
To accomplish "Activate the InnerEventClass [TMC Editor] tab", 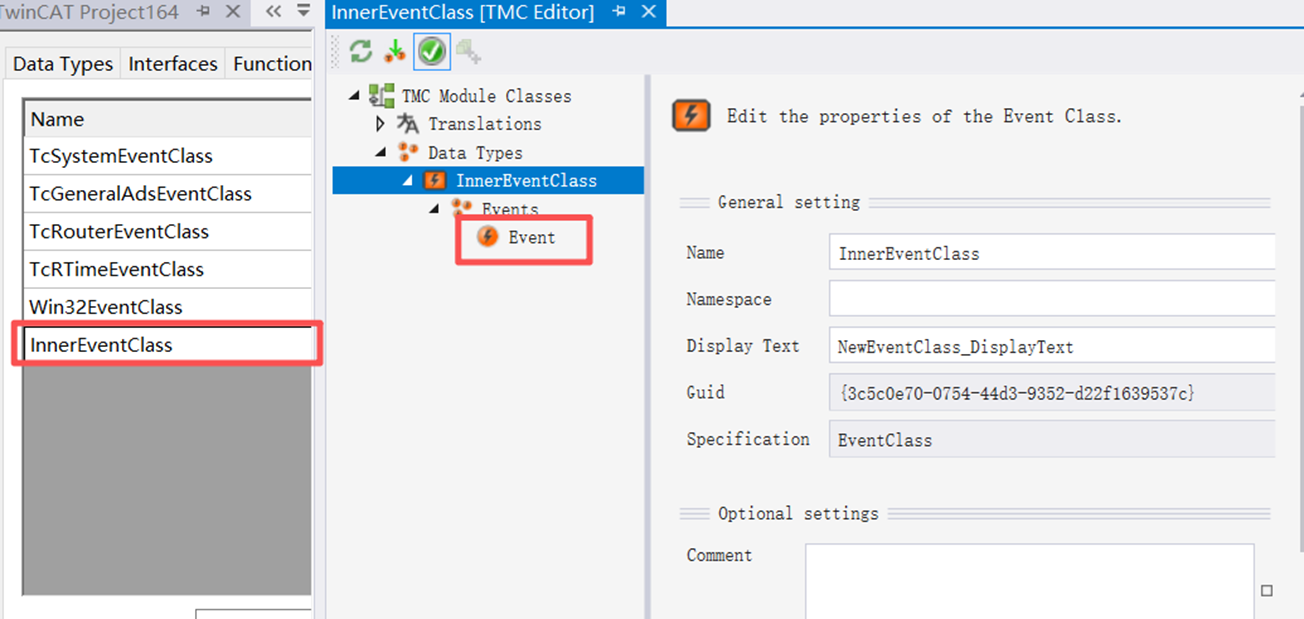I will tap(463, 12).
